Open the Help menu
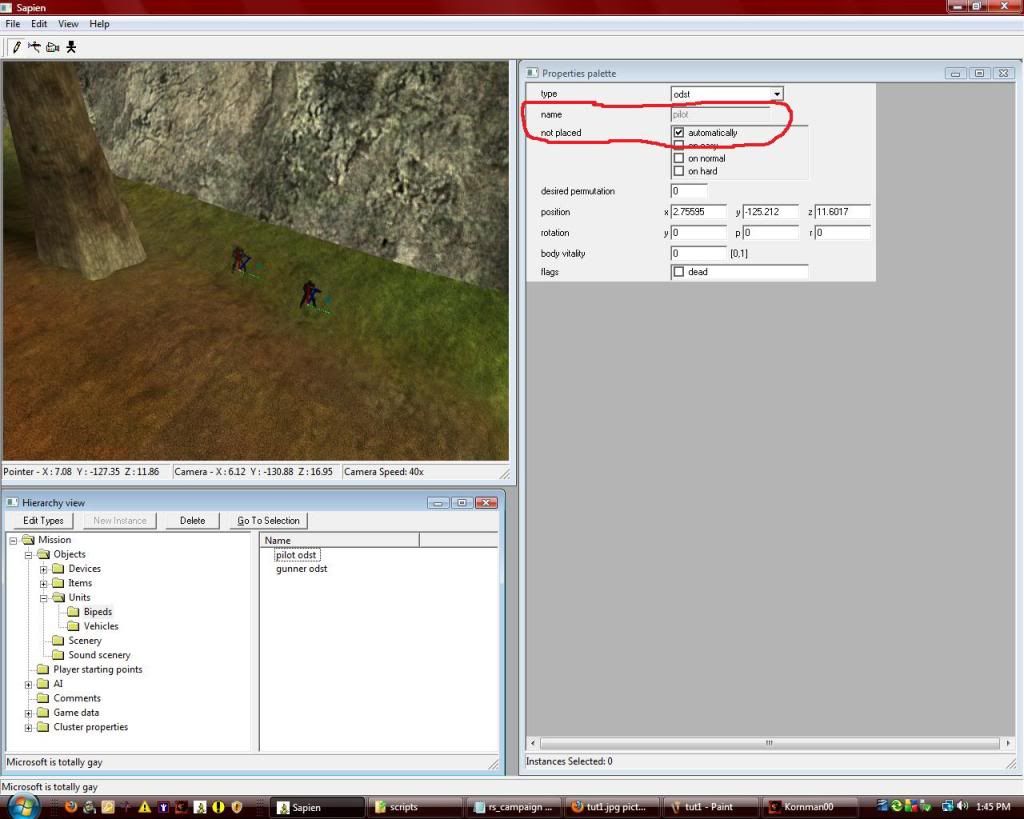The image size is (1024, 819). coord(99,24)
